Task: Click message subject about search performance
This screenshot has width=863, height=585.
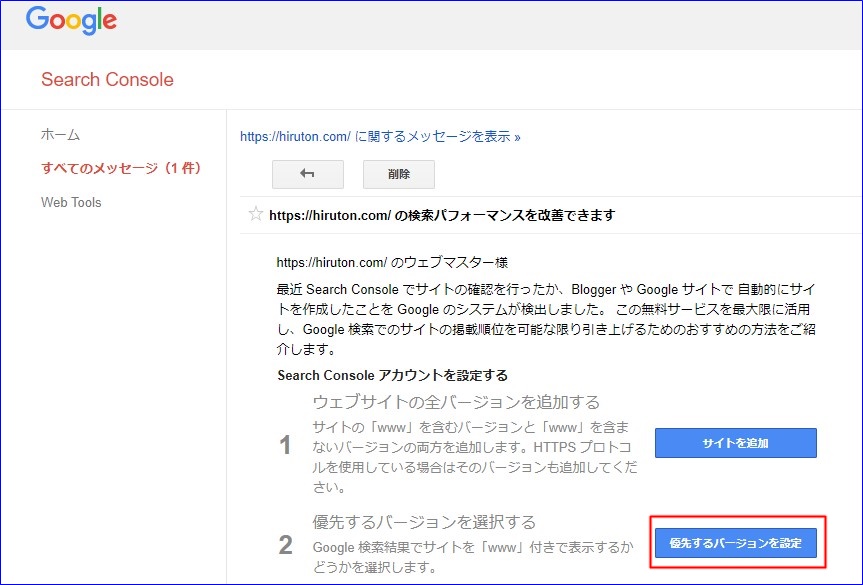Action: point(442,215)
